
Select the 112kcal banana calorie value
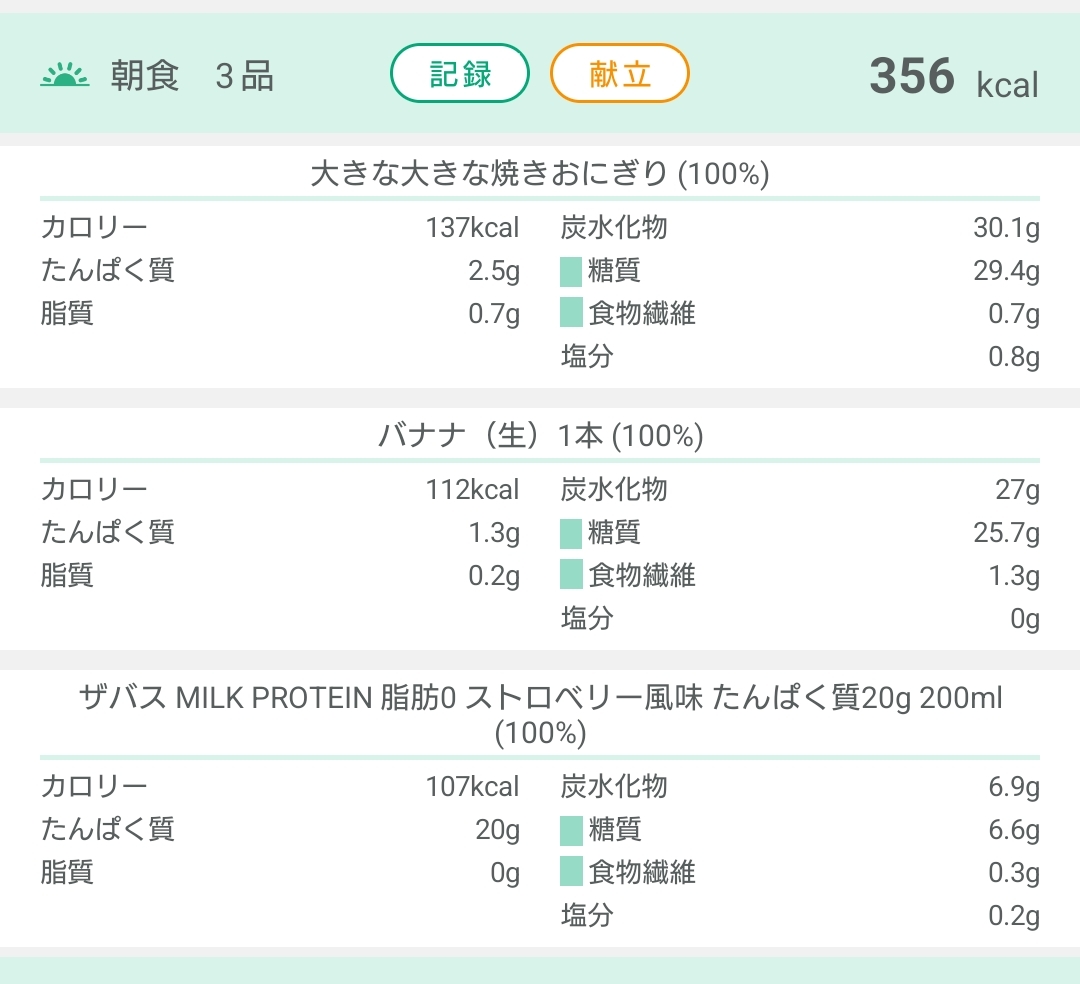pos(472,490)
